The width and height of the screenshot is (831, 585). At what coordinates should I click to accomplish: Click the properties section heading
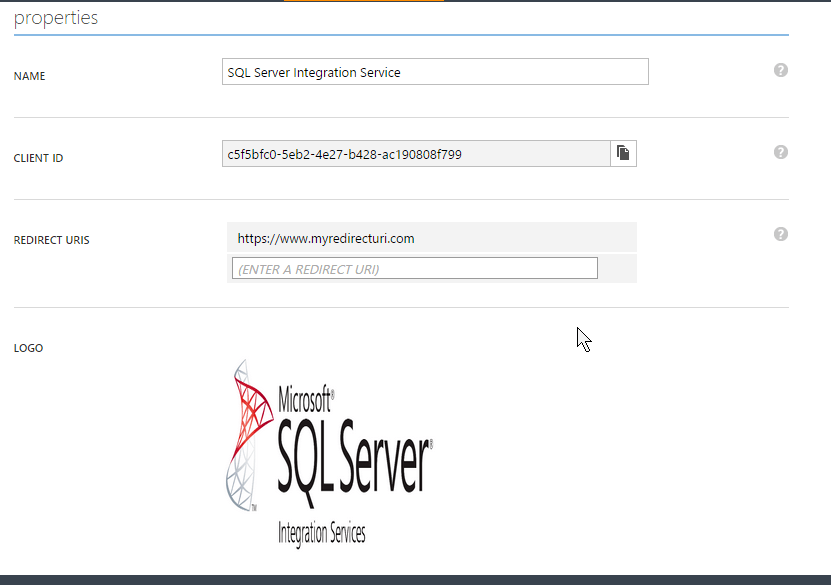click(x=56, y=17)
